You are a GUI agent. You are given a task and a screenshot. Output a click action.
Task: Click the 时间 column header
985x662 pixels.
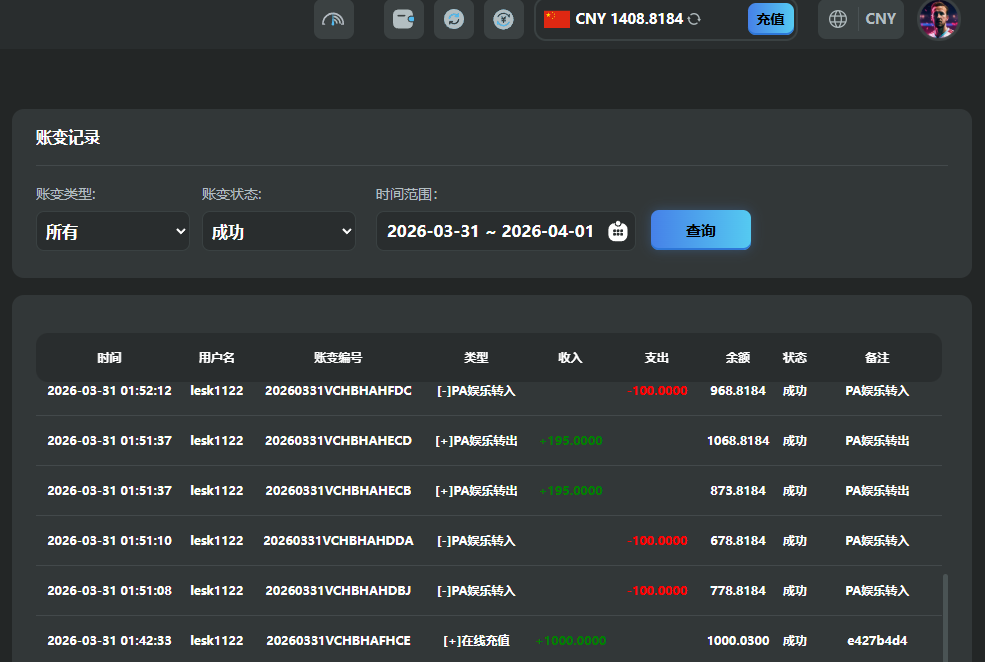tap(110, 357)
